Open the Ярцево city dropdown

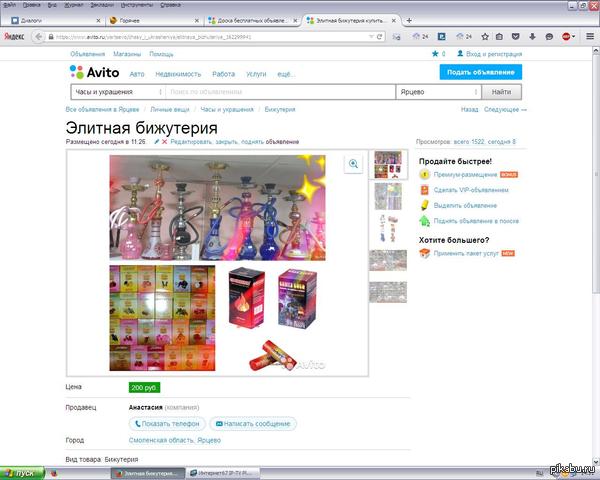[438, 92]
